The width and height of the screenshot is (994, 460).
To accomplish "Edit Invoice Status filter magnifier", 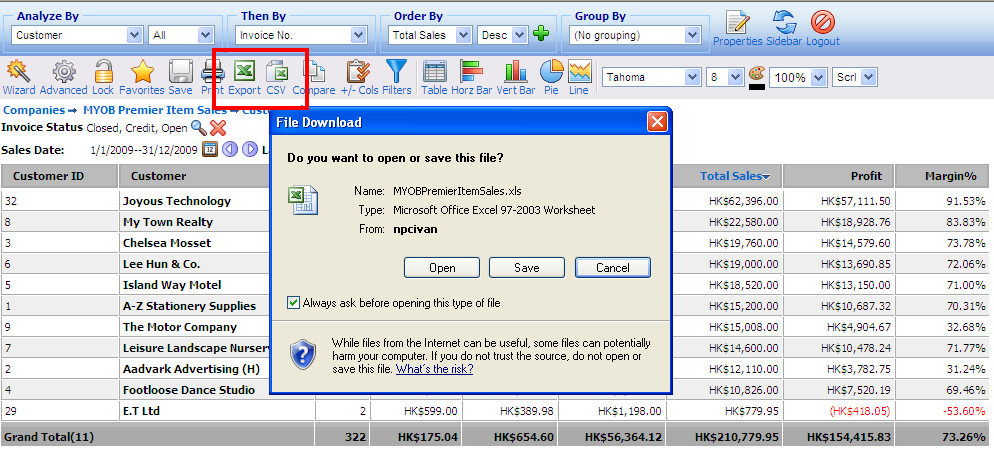I will coord(199,128).
